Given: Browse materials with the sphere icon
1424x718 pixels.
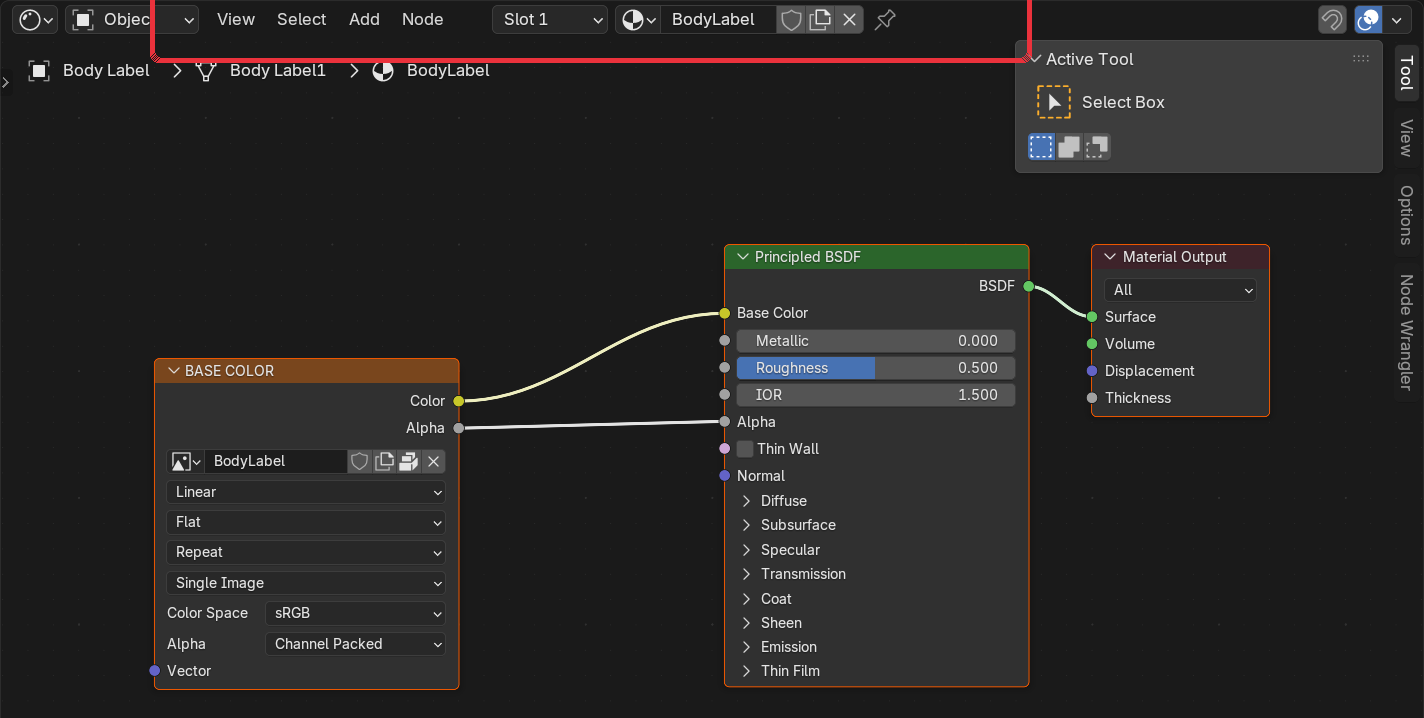Looking at the screenshot, I should (638, 19).
